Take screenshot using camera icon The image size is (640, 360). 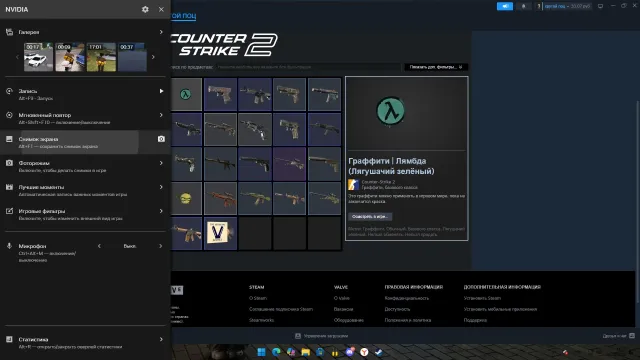[x=161, y=139]
